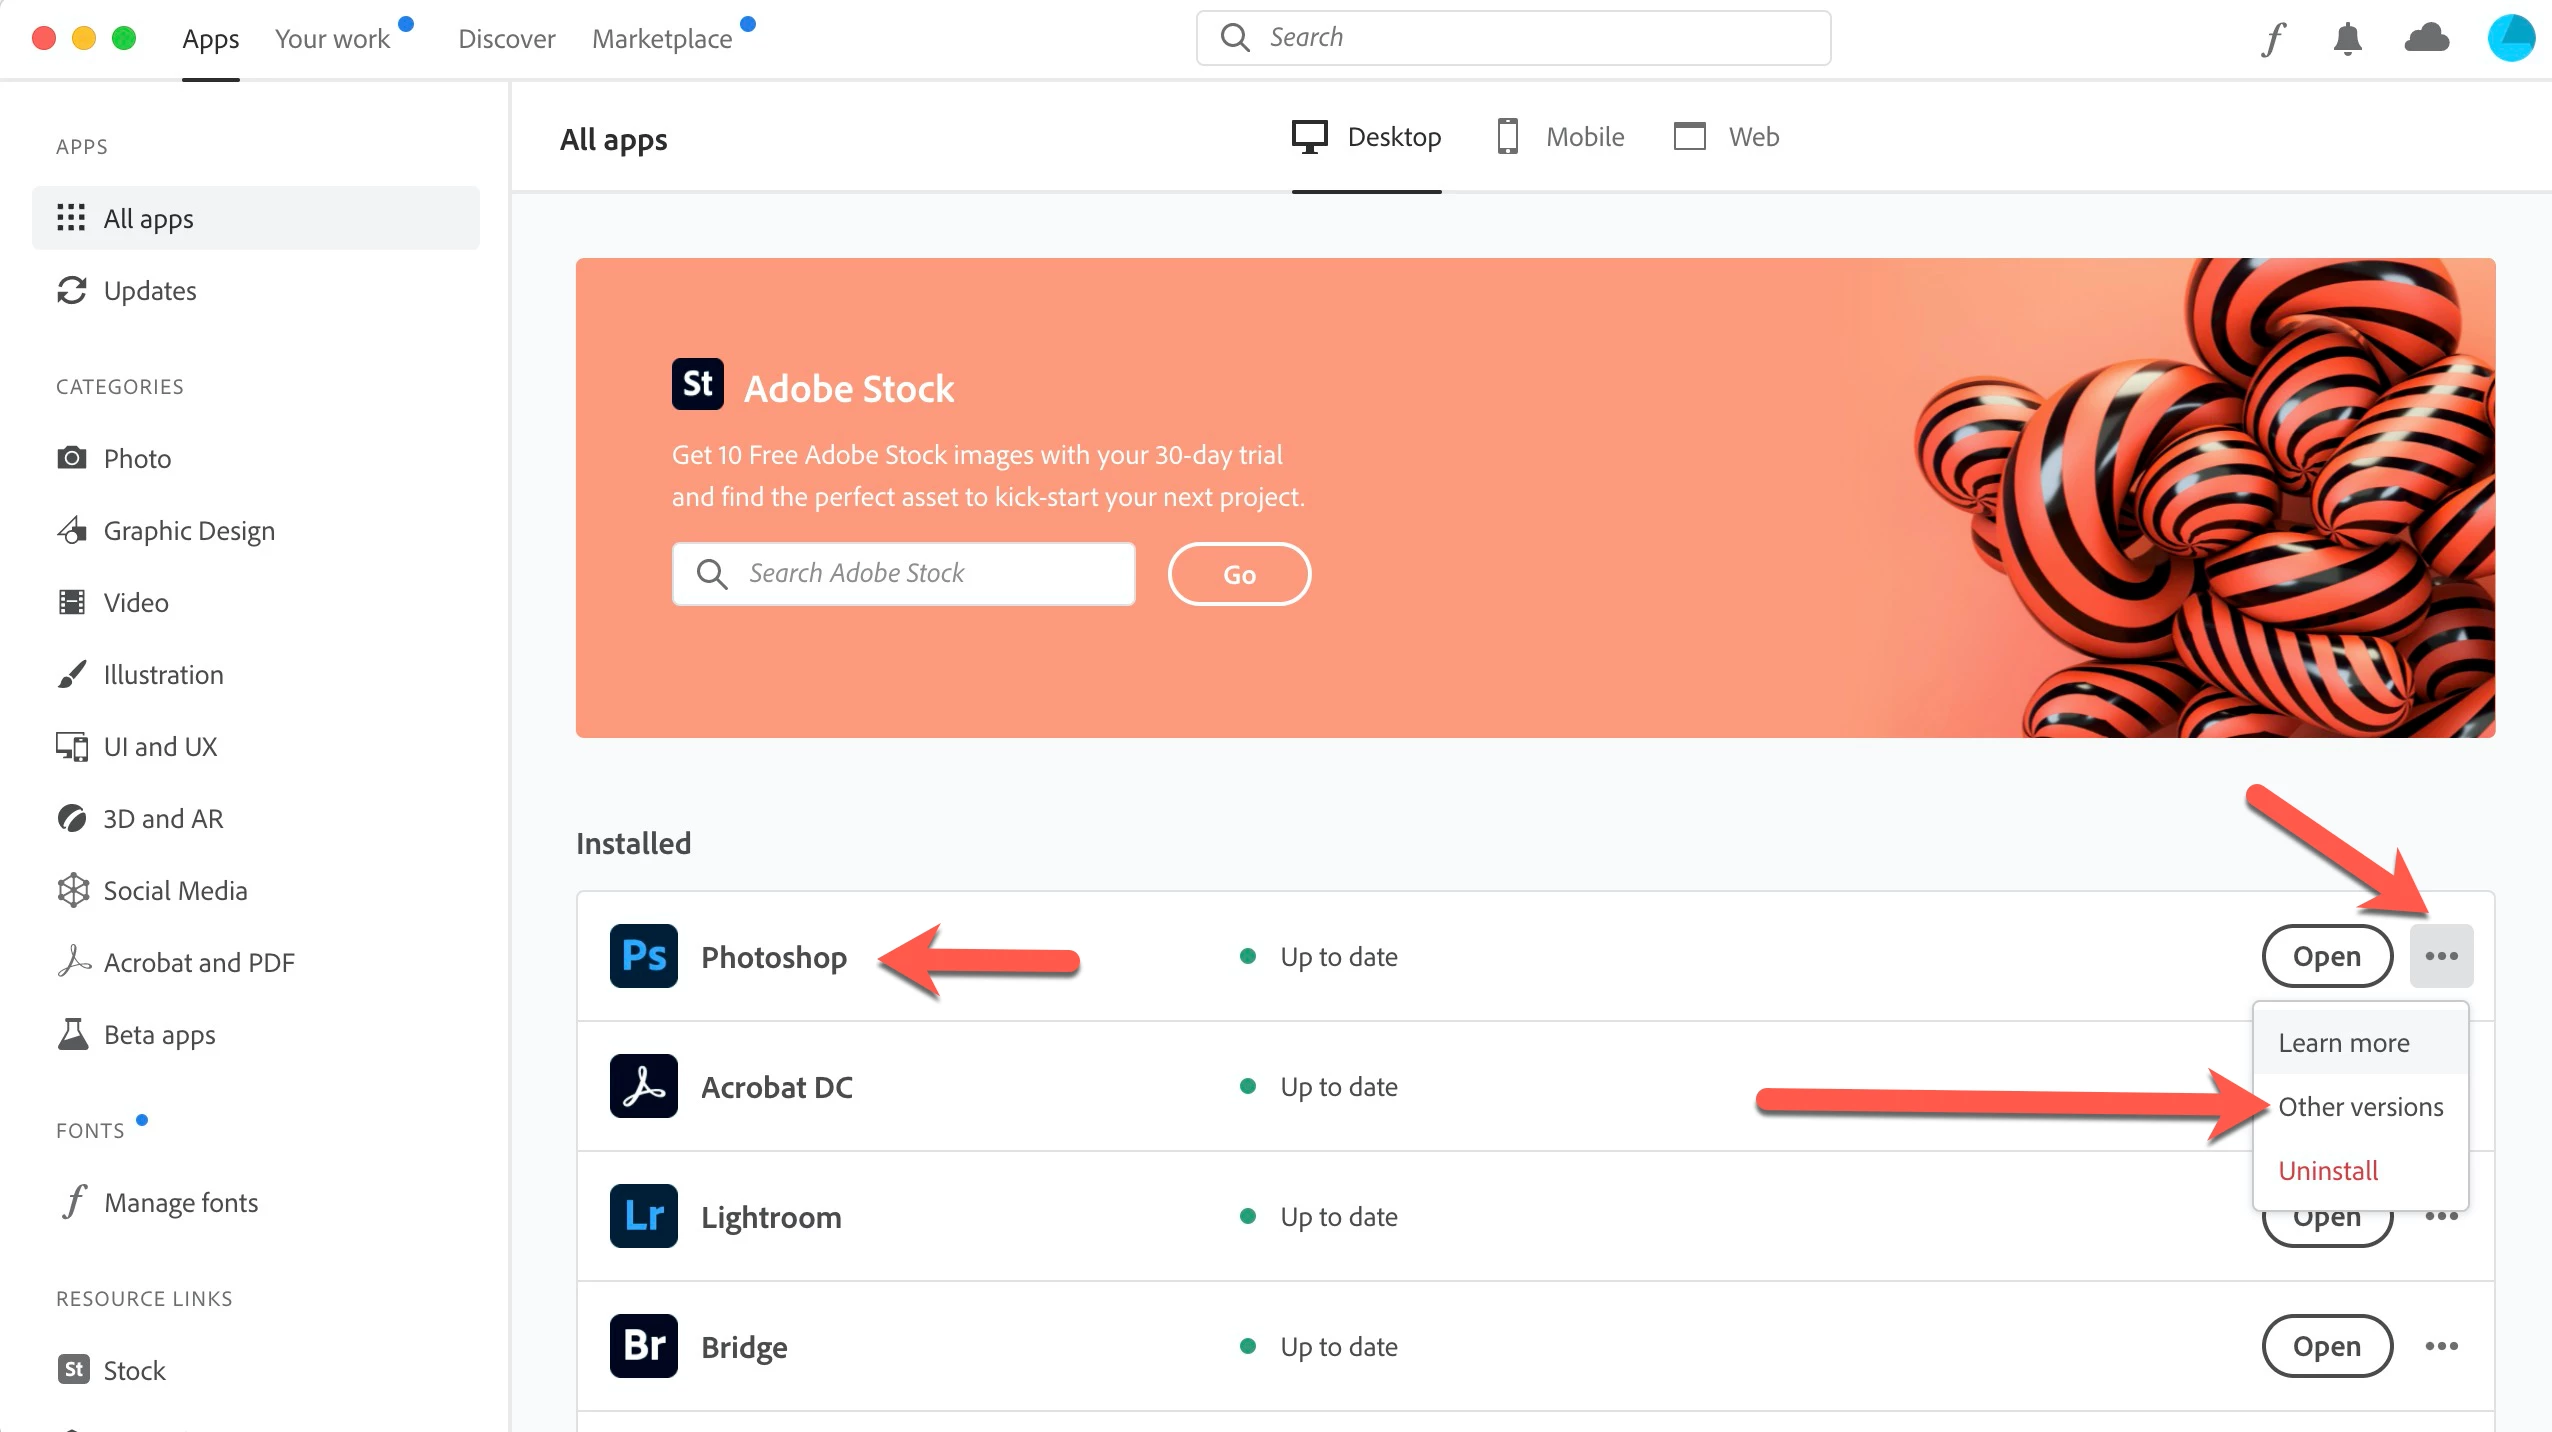Click the fonts icon in top bar
The height and width of the screenshot is (1432, 2552).
pyautogui.click(x=2274, y=39)
